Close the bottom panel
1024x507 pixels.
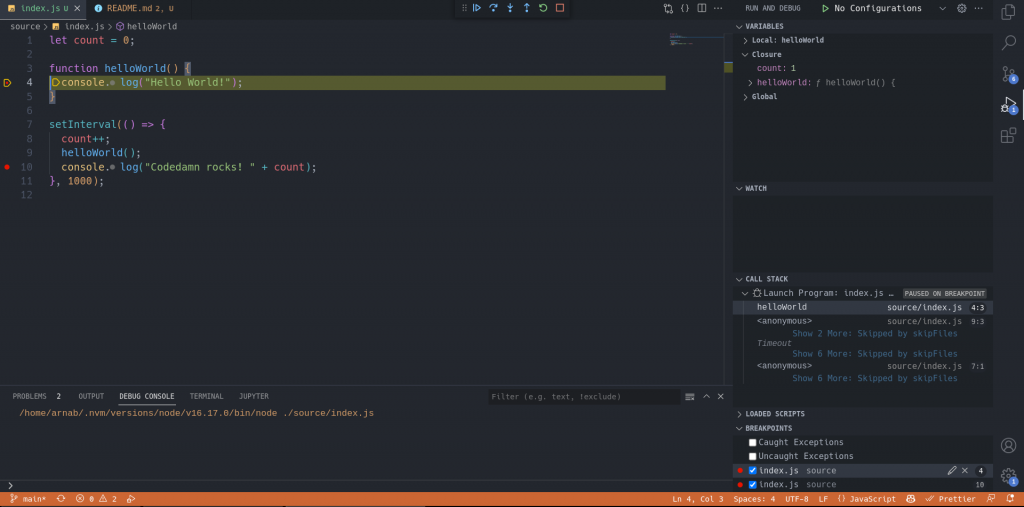[x=721, y=397]
